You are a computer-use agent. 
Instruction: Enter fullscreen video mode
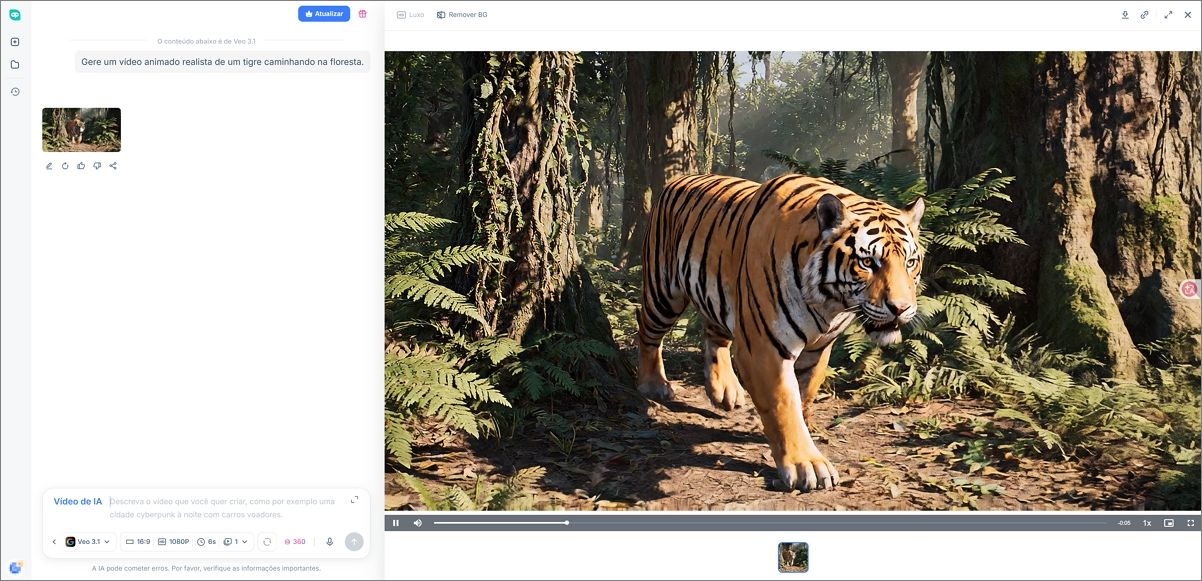click(1191, 523)
